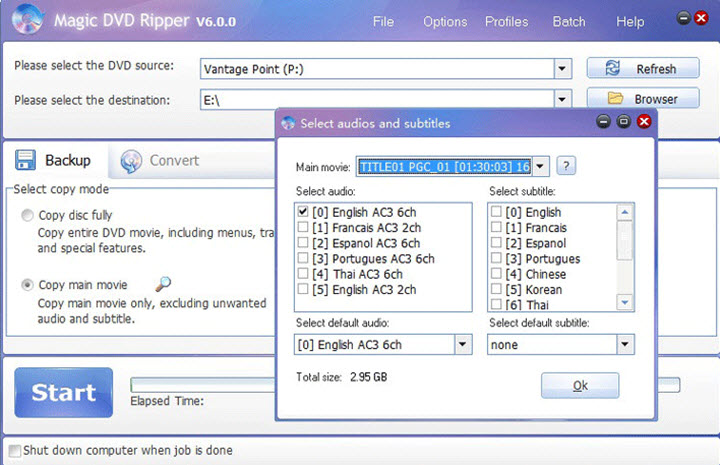Click the magnifier icon beside Copy main movie
This screenshot has width=720, height=465.
point(163,284)
